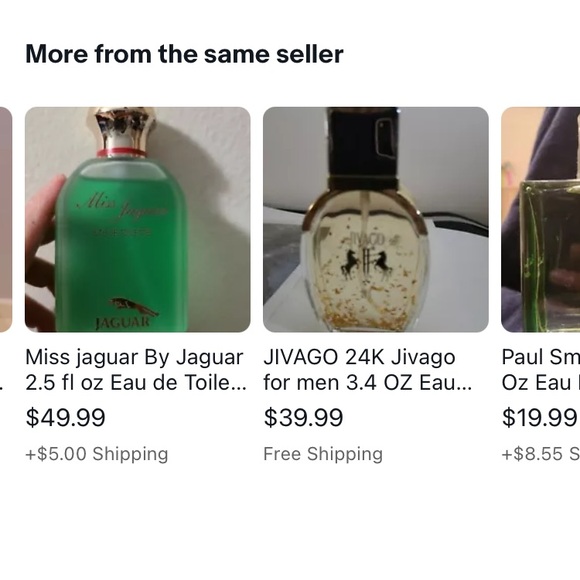Viewport: 580px width, 580px height.
Task: Click the black cap of the Jivago bottle
Action: 363,143
